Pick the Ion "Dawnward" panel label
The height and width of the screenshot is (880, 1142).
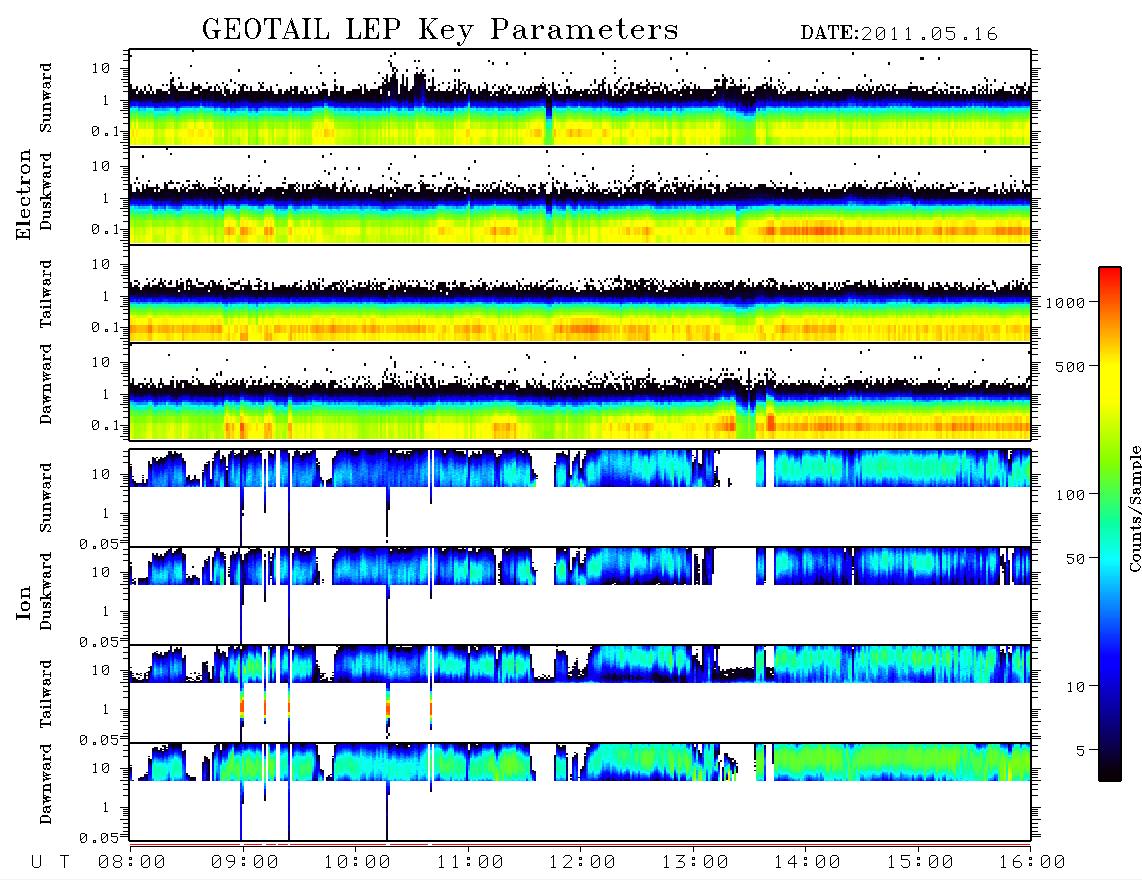click(x=46, y=784)
